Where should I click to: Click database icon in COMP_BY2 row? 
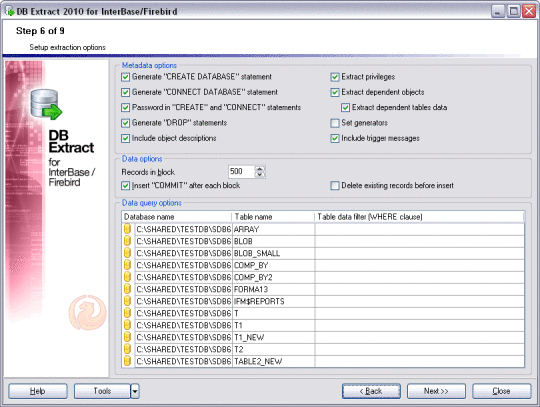pyautogui.click(x=127, y=277)
